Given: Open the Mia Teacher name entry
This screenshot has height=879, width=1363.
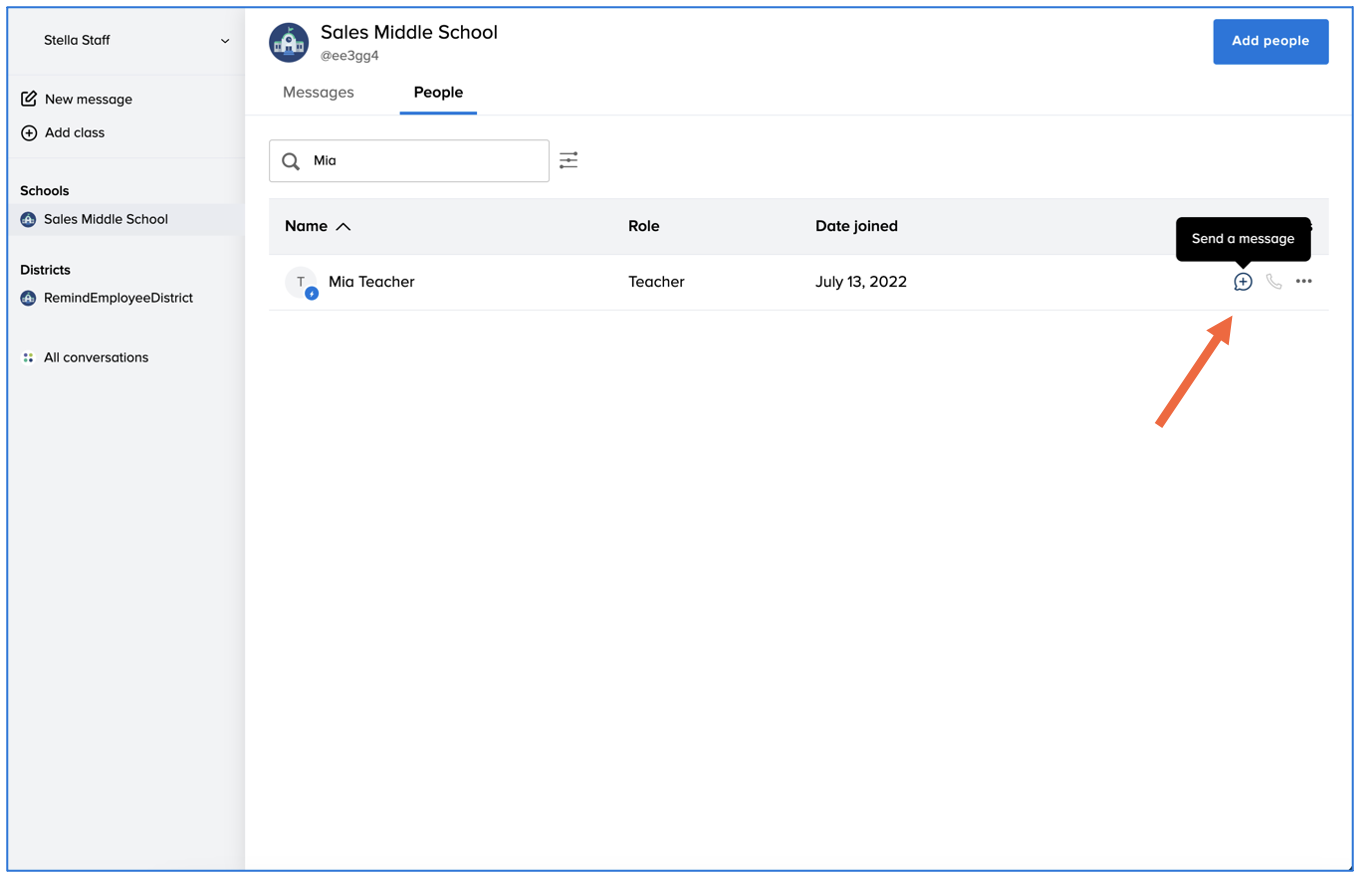Looking at the screenshot, I should 371,282.
